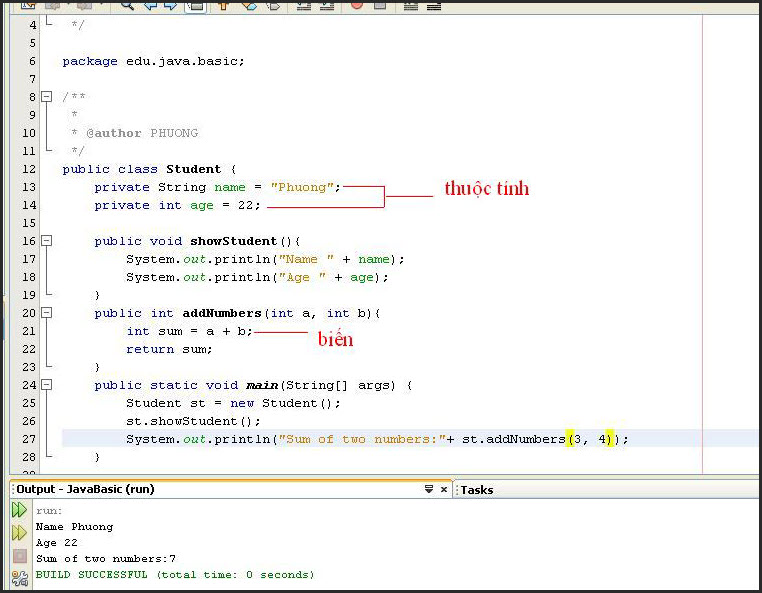Collapse the Javadoc comment fold at line 8
Viewport: 762px width, 593px height.
tap(47, 97)
